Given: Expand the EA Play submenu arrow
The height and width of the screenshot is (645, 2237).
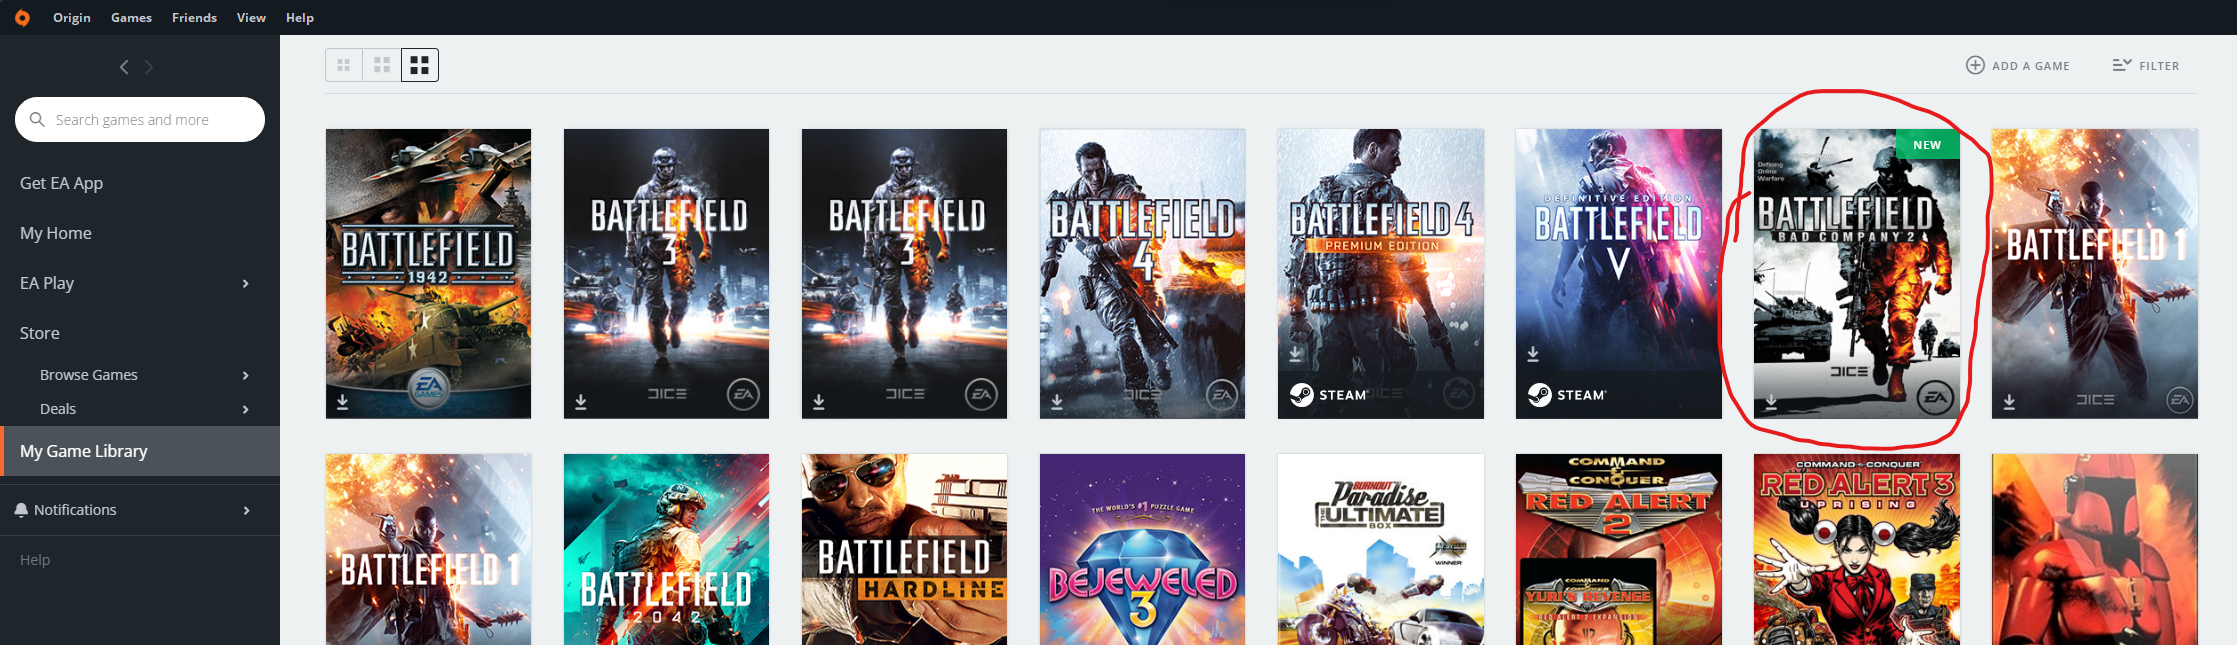Looking at the screenshot, I should 246,283.
